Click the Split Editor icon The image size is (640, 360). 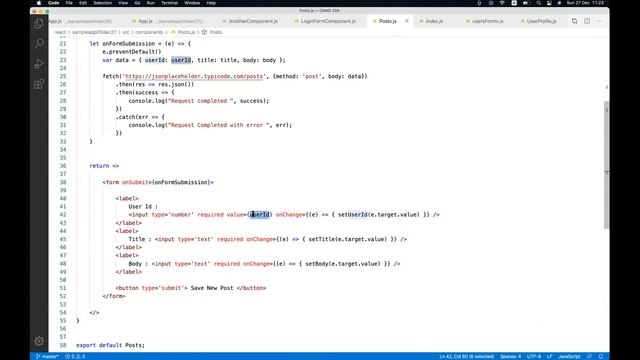[x=587, y=21]
